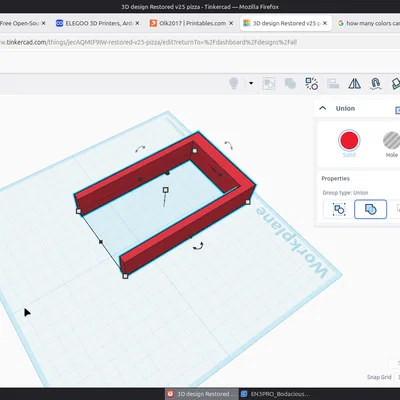Click the Snap Grid label
The width and height of the screenshot is (400, 400).
pos(379,377)
